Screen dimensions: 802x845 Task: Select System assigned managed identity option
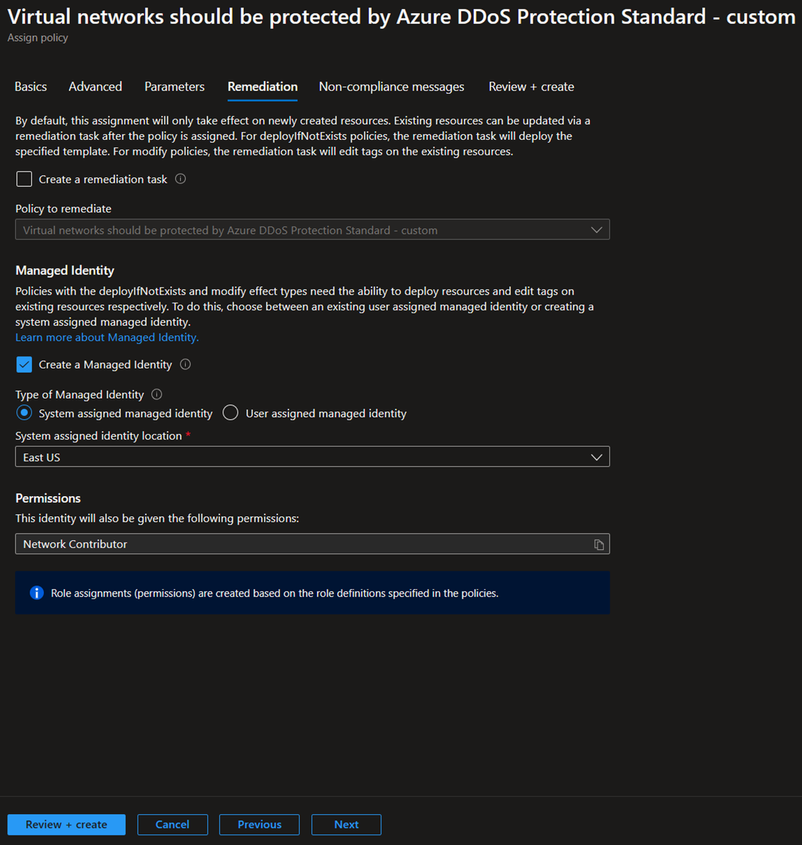tap(24, 413)
